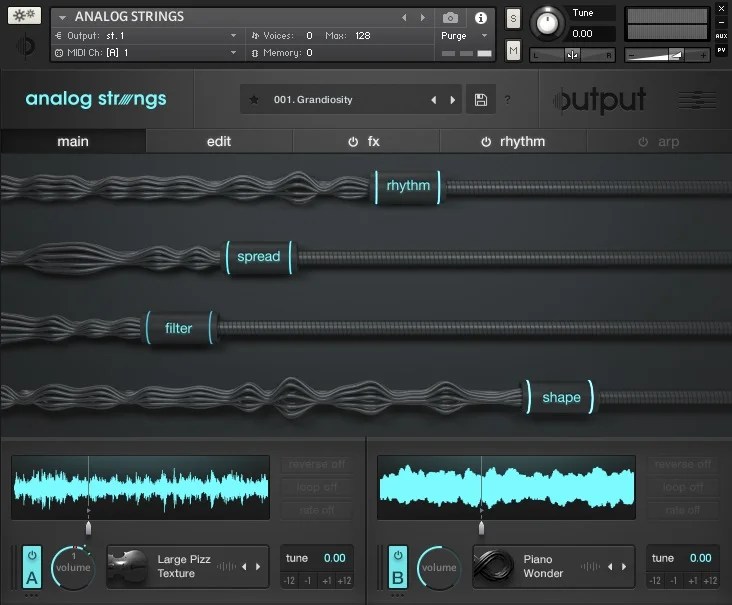Tune layer B up 12 semitones
The height and width of the screenshot is (605, 732).
711,581
